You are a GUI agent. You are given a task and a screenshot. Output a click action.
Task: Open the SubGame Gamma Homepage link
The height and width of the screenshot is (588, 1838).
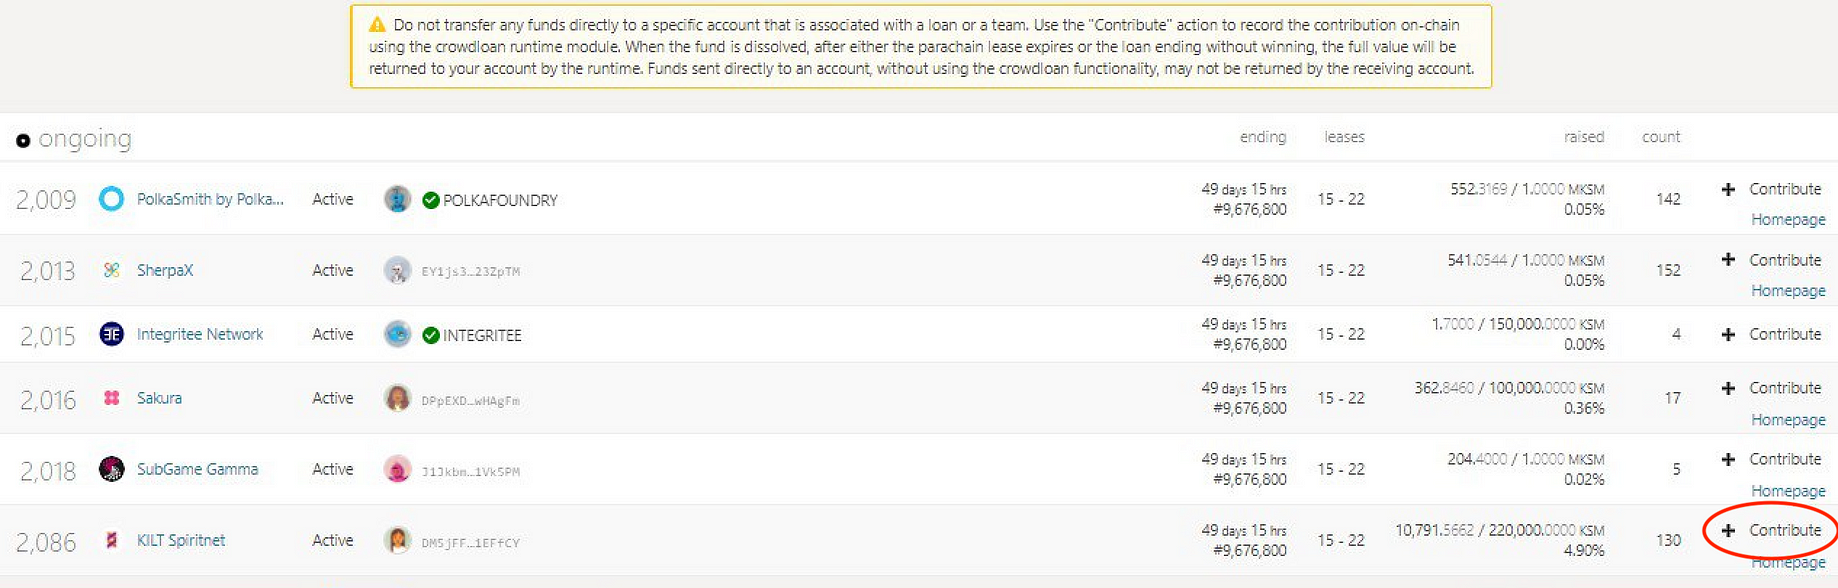pyautogui.click(x=1788, y=491)
